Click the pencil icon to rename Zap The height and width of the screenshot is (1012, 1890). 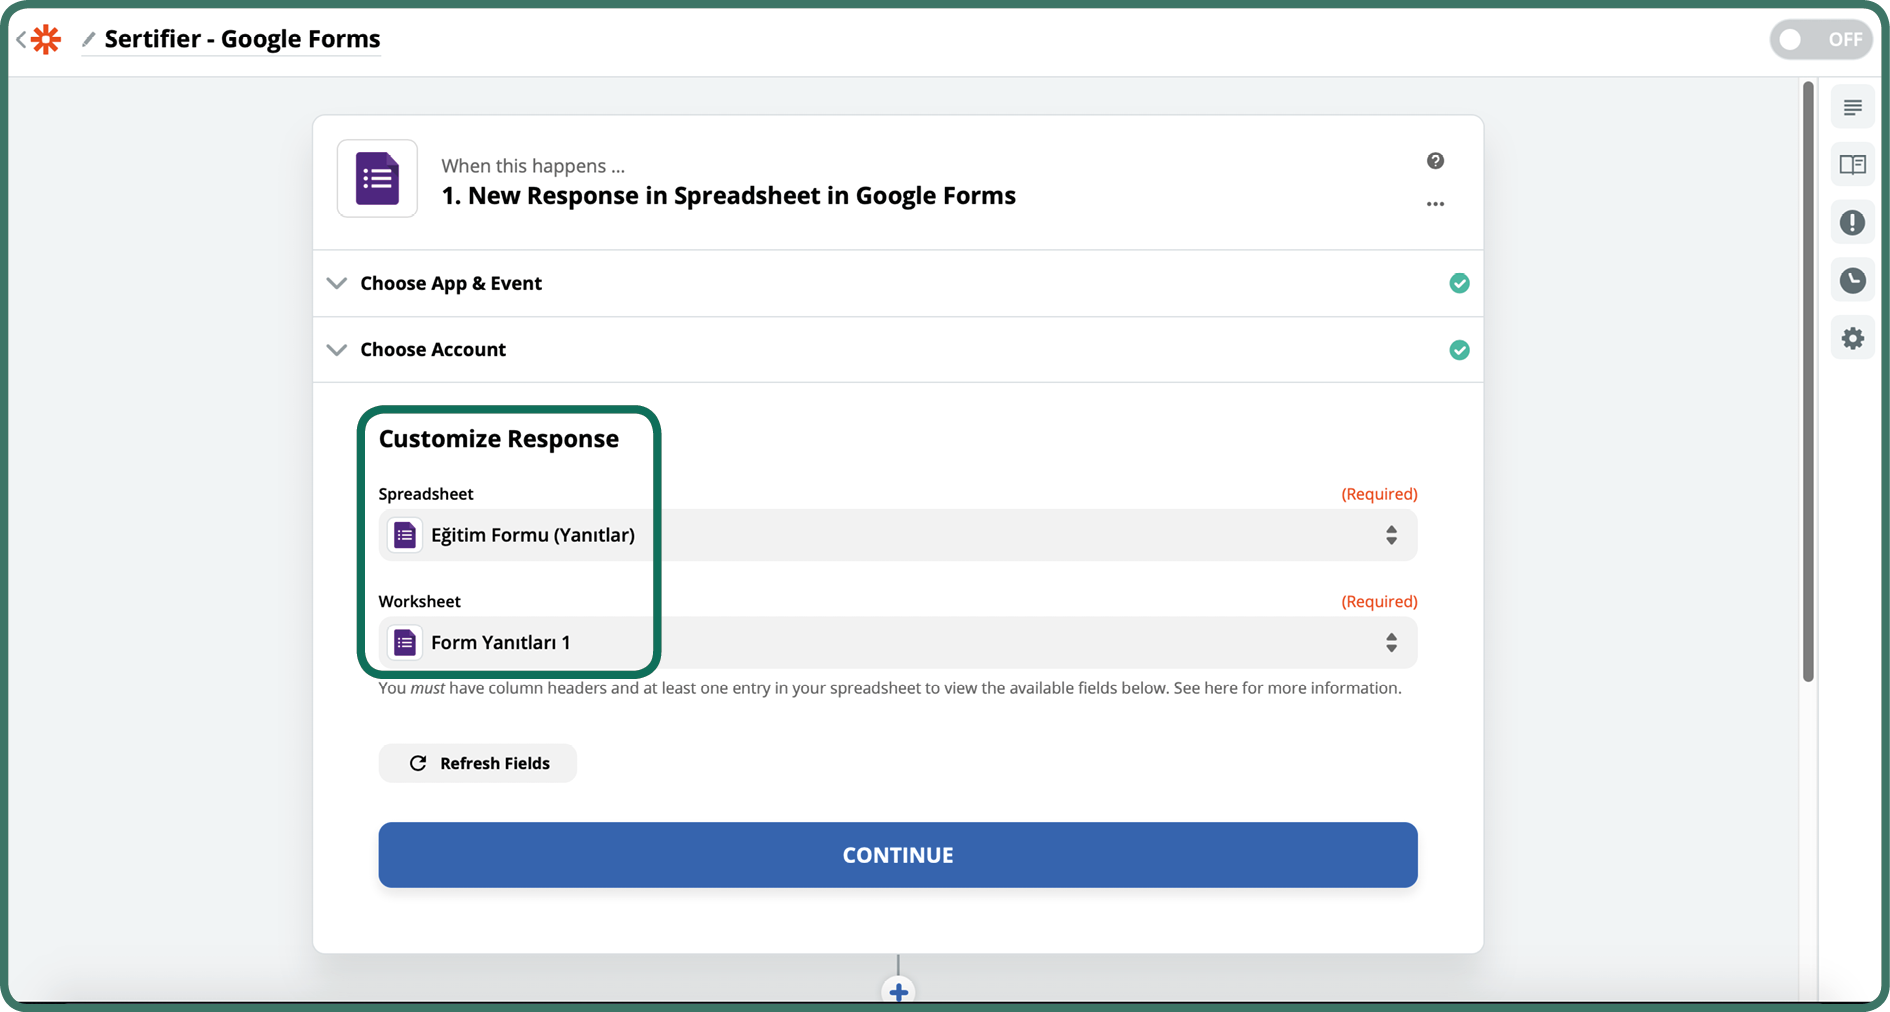click(88, 39)
